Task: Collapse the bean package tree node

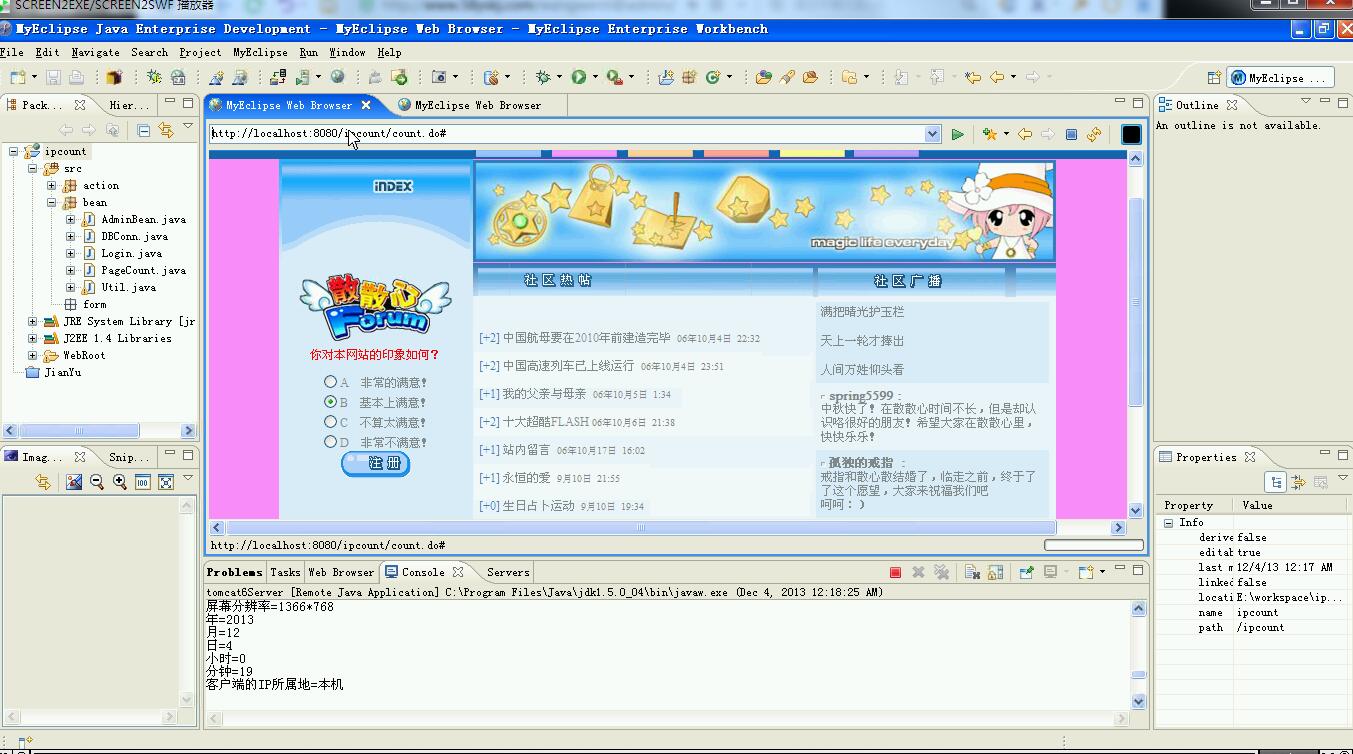Action: click(52, 203)
